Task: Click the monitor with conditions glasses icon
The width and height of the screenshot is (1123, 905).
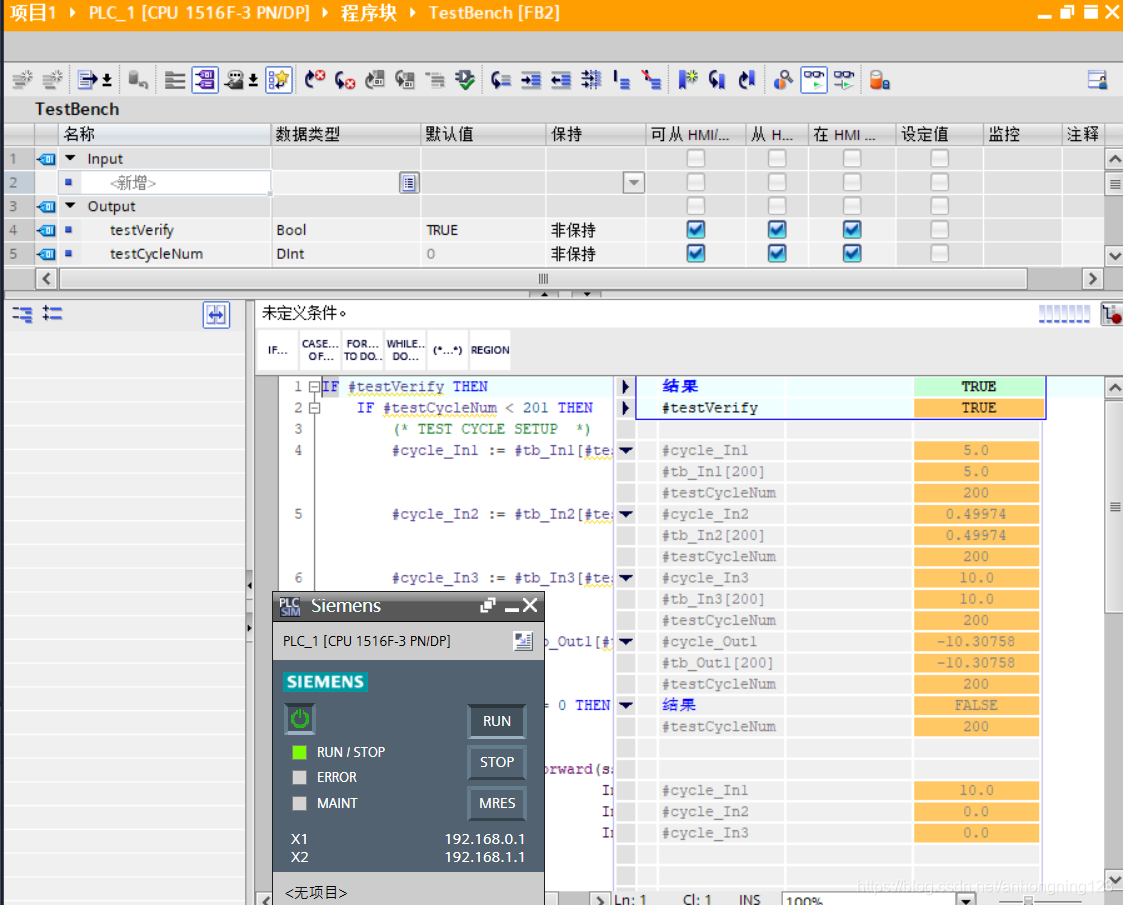Action: (844, 79)
